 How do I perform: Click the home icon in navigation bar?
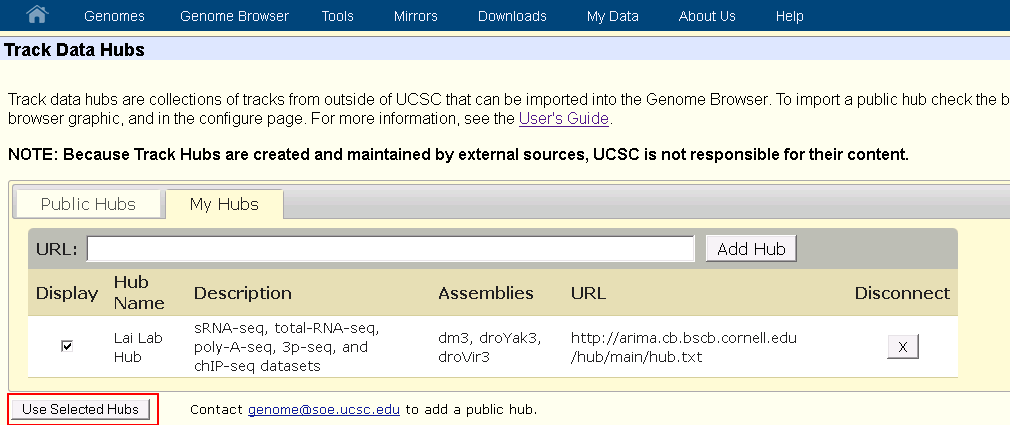(37, 15)
